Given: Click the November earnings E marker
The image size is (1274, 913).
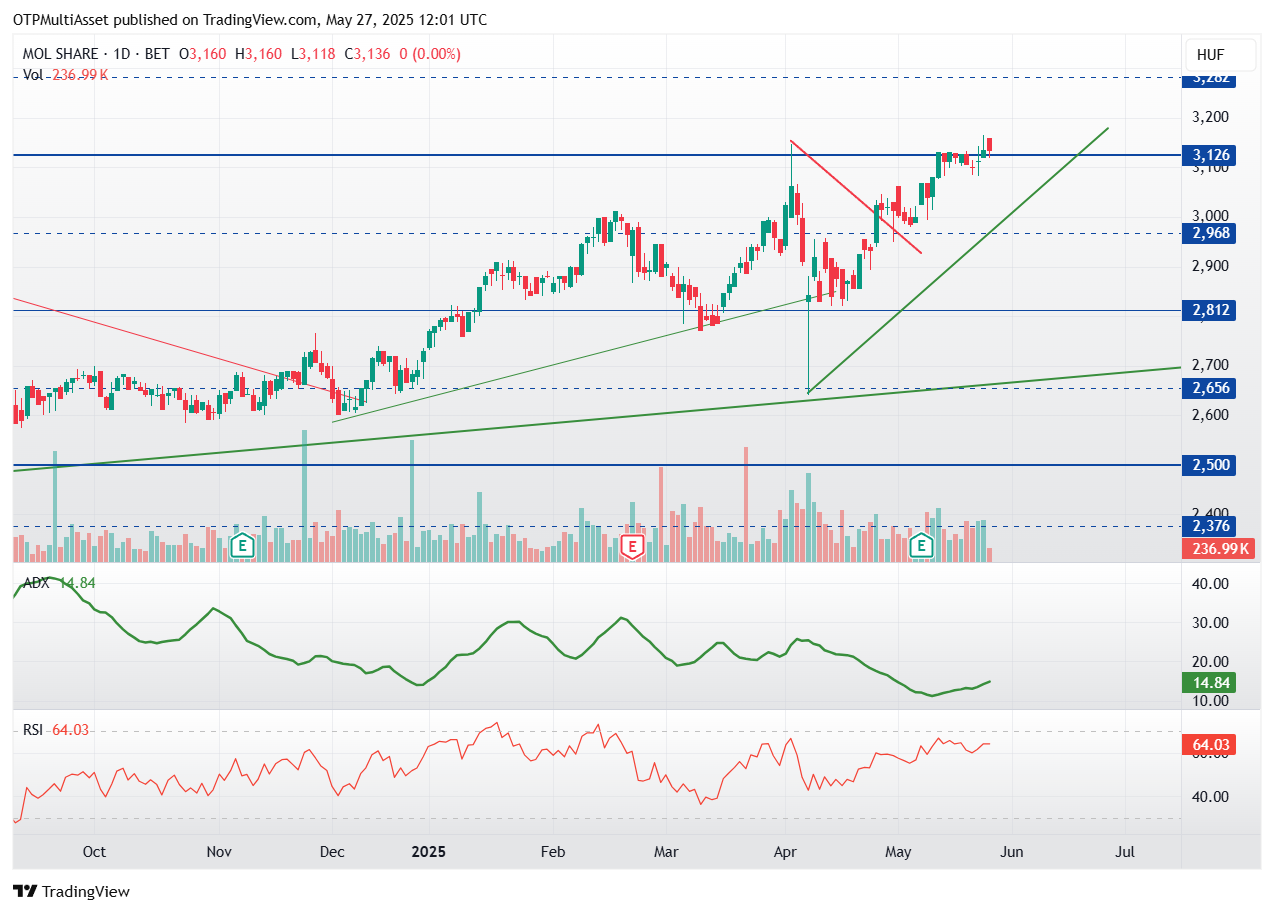Looking at the screenshot, I should [241, 546].
